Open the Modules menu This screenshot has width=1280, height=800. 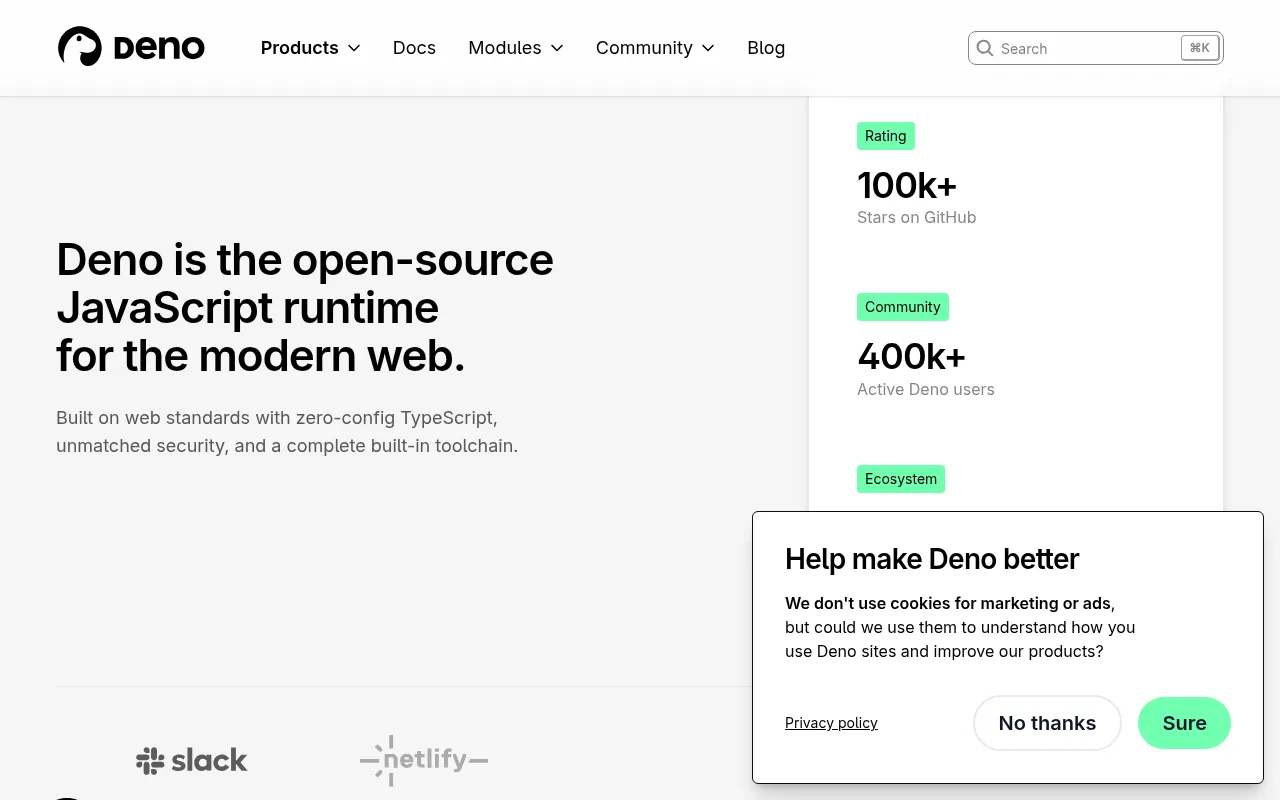tap(516, 48)
